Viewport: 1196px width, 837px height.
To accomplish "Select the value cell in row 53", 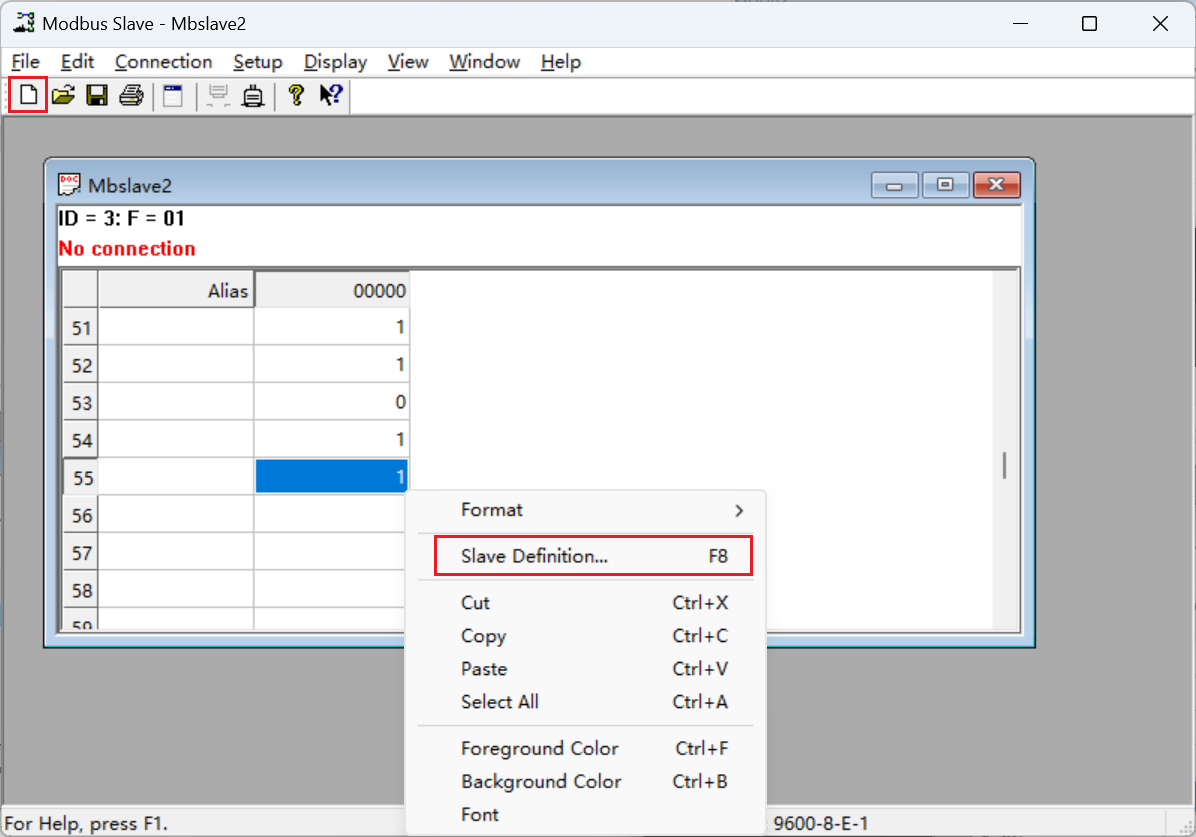I will (x=332, y=402).
